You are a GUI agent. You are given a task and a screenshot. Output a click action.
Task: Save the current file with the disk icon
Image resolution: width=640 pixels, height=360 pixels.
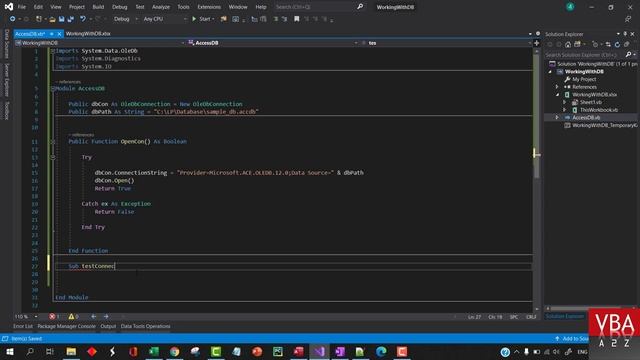(62, 19)
